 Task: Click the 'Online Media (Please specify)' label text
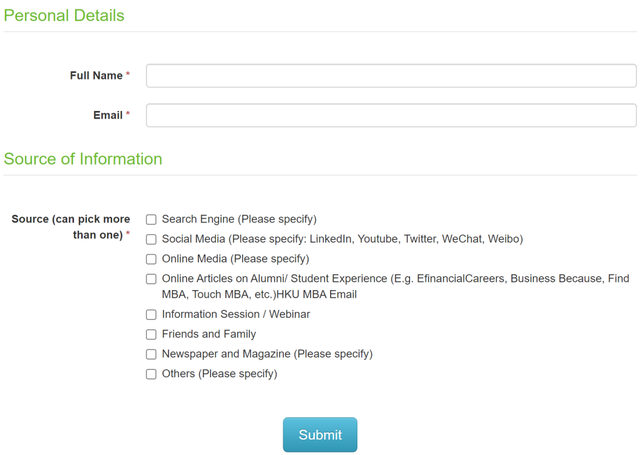(x=236, y=259)
